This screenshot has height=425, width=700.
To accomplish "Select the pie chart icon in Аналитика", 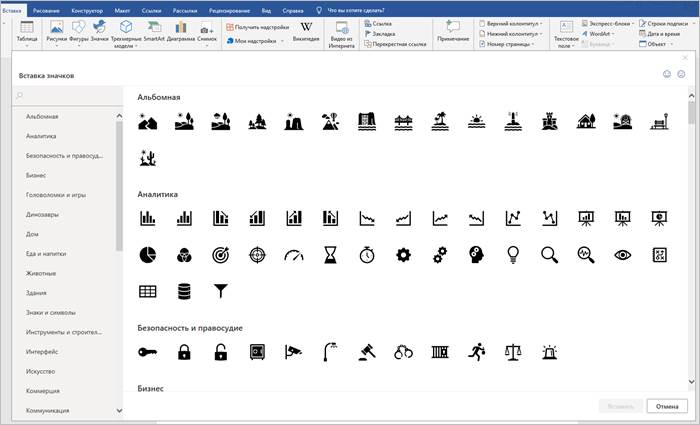I will tap(147, 255).
